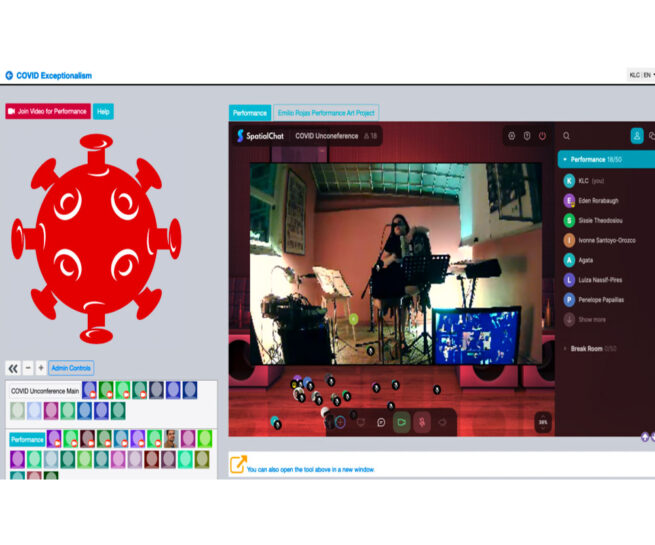Screen dimensions: 655x545
Task: Click the photo avatar in Performance room
Action: tap(171, 438)
